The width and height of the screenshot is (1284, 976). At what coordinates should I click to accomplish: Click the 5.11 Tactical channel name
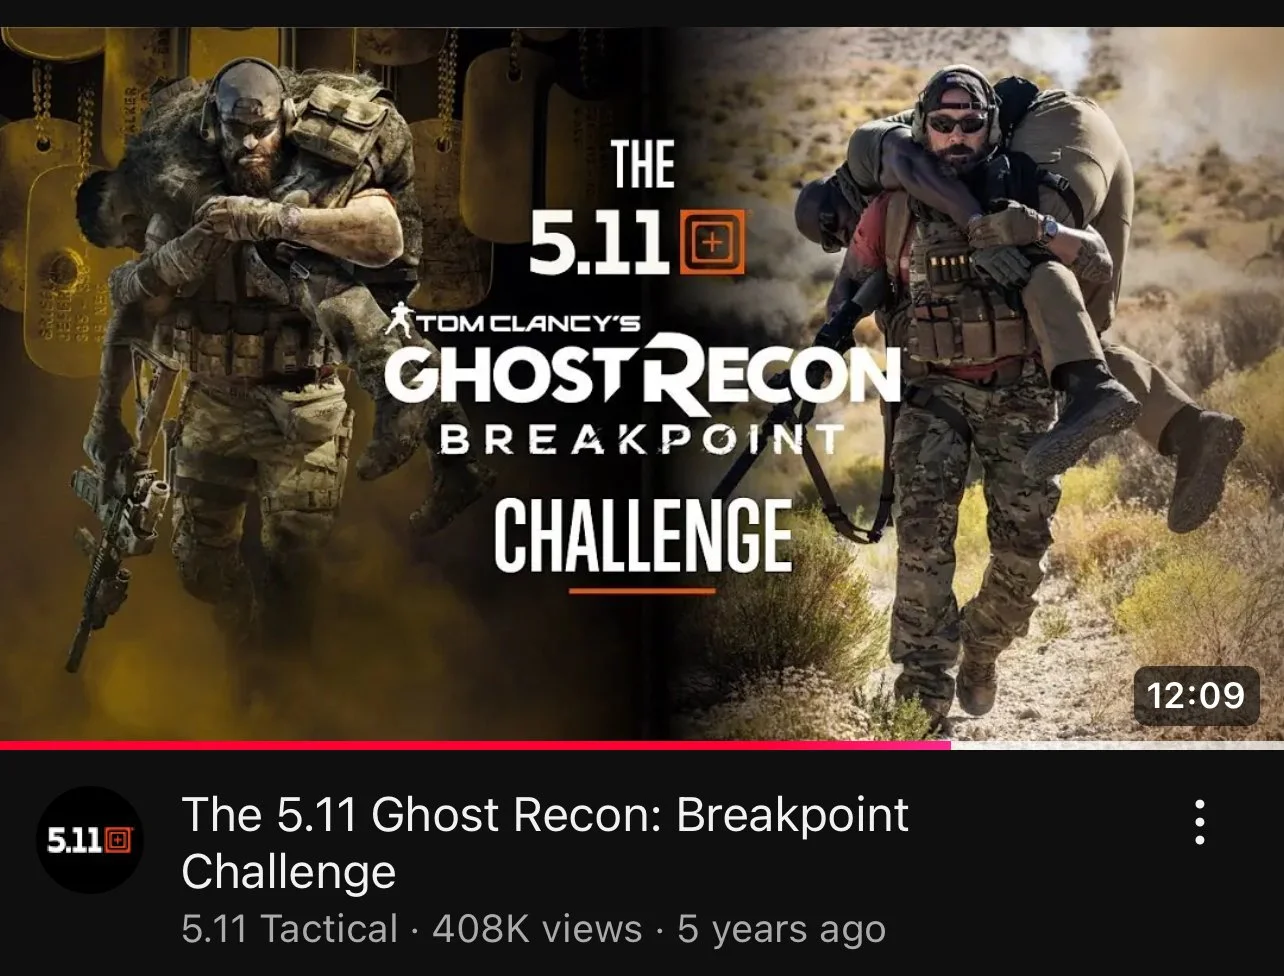290,929
